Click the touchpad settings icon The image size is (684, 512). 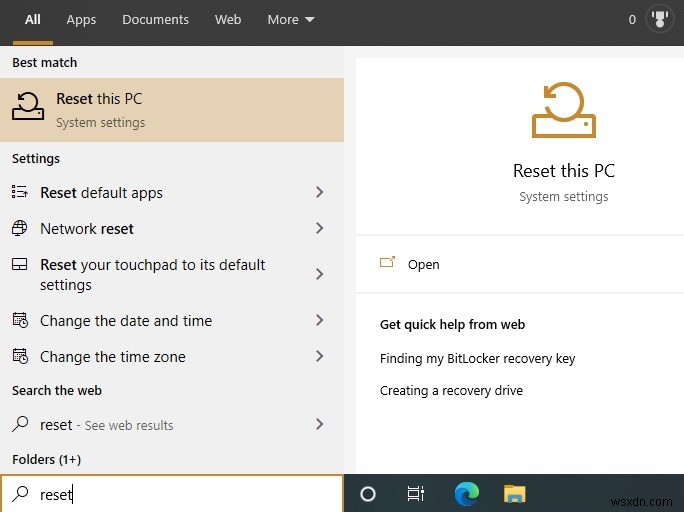(20, 264)
